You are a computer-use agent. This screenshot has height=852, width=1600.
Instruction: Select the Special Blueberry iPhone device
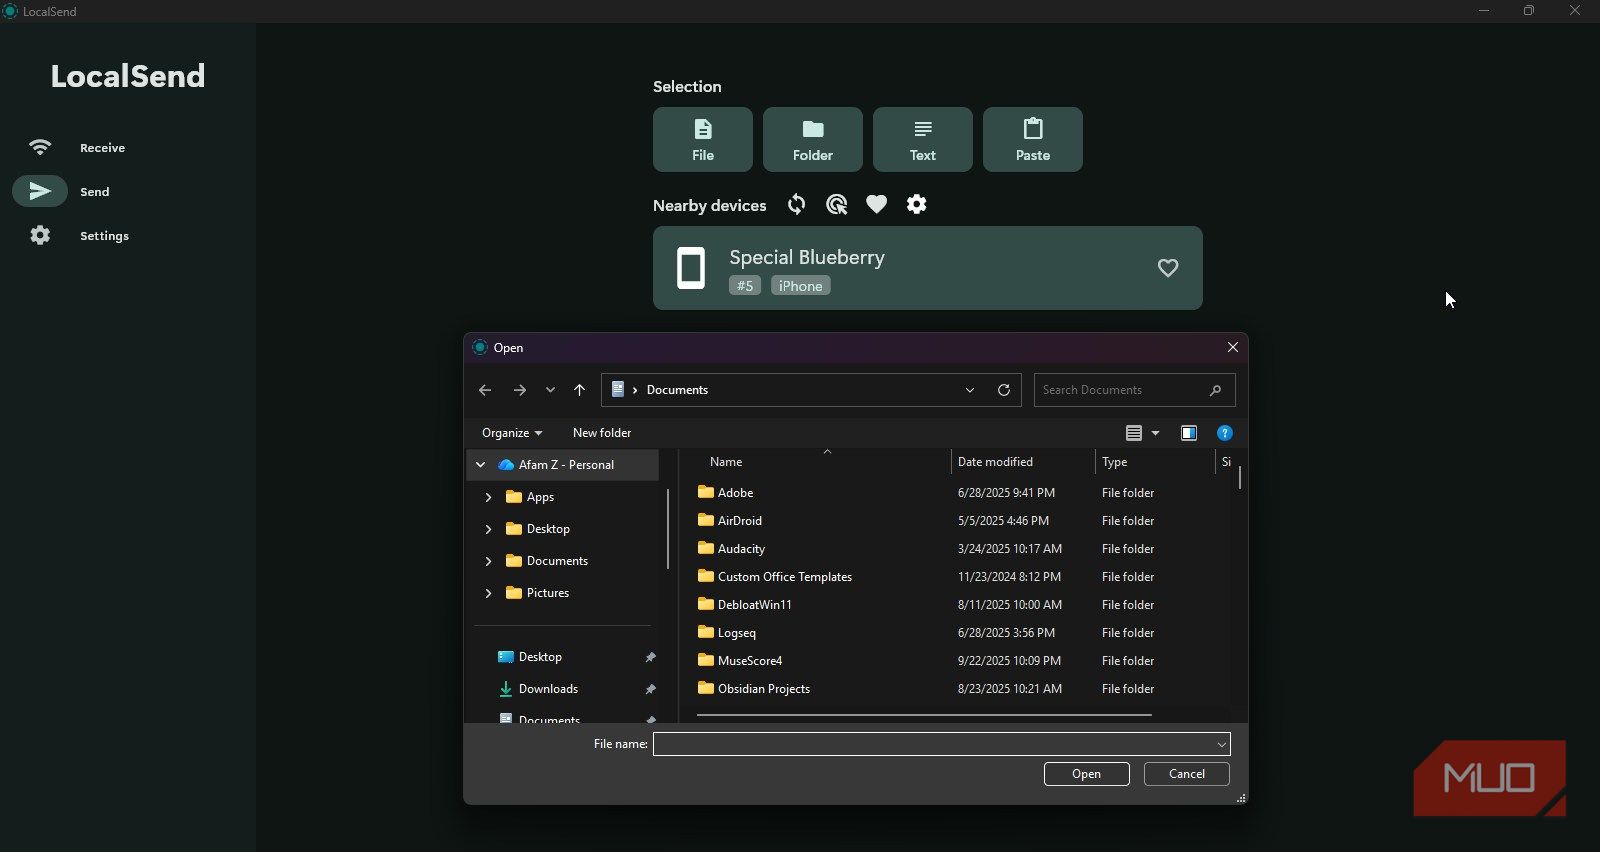(928, 268)
